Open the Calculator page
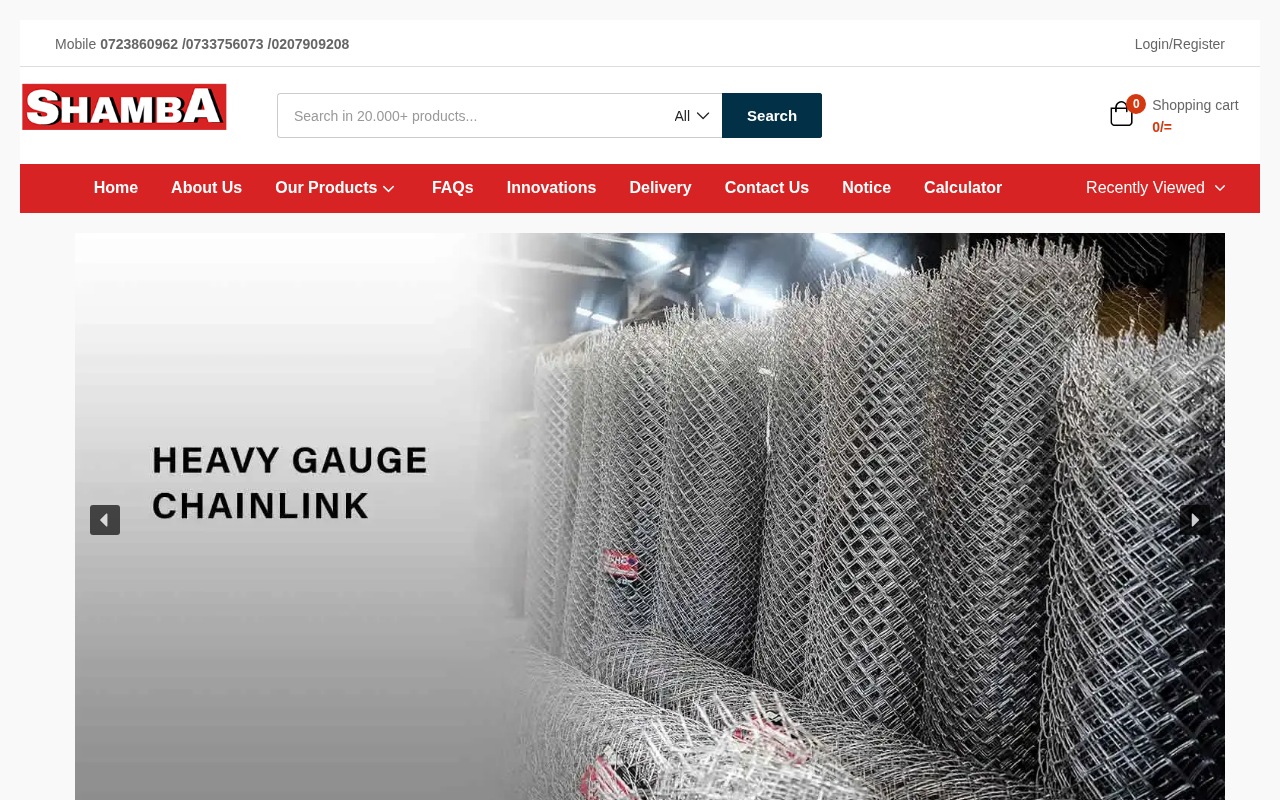This screenshot has width=1280, height=800. click(x=963, y=188)
